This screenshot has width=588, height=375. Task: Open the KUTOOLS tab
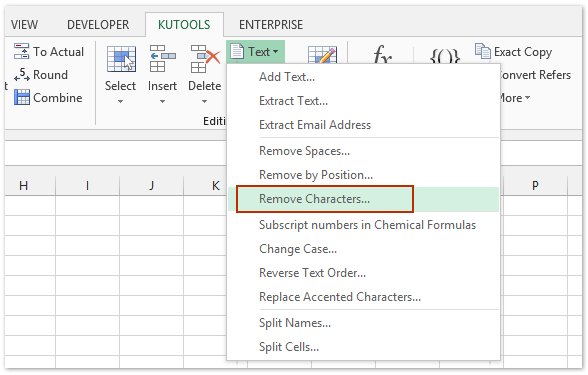(x=184, y=25)
